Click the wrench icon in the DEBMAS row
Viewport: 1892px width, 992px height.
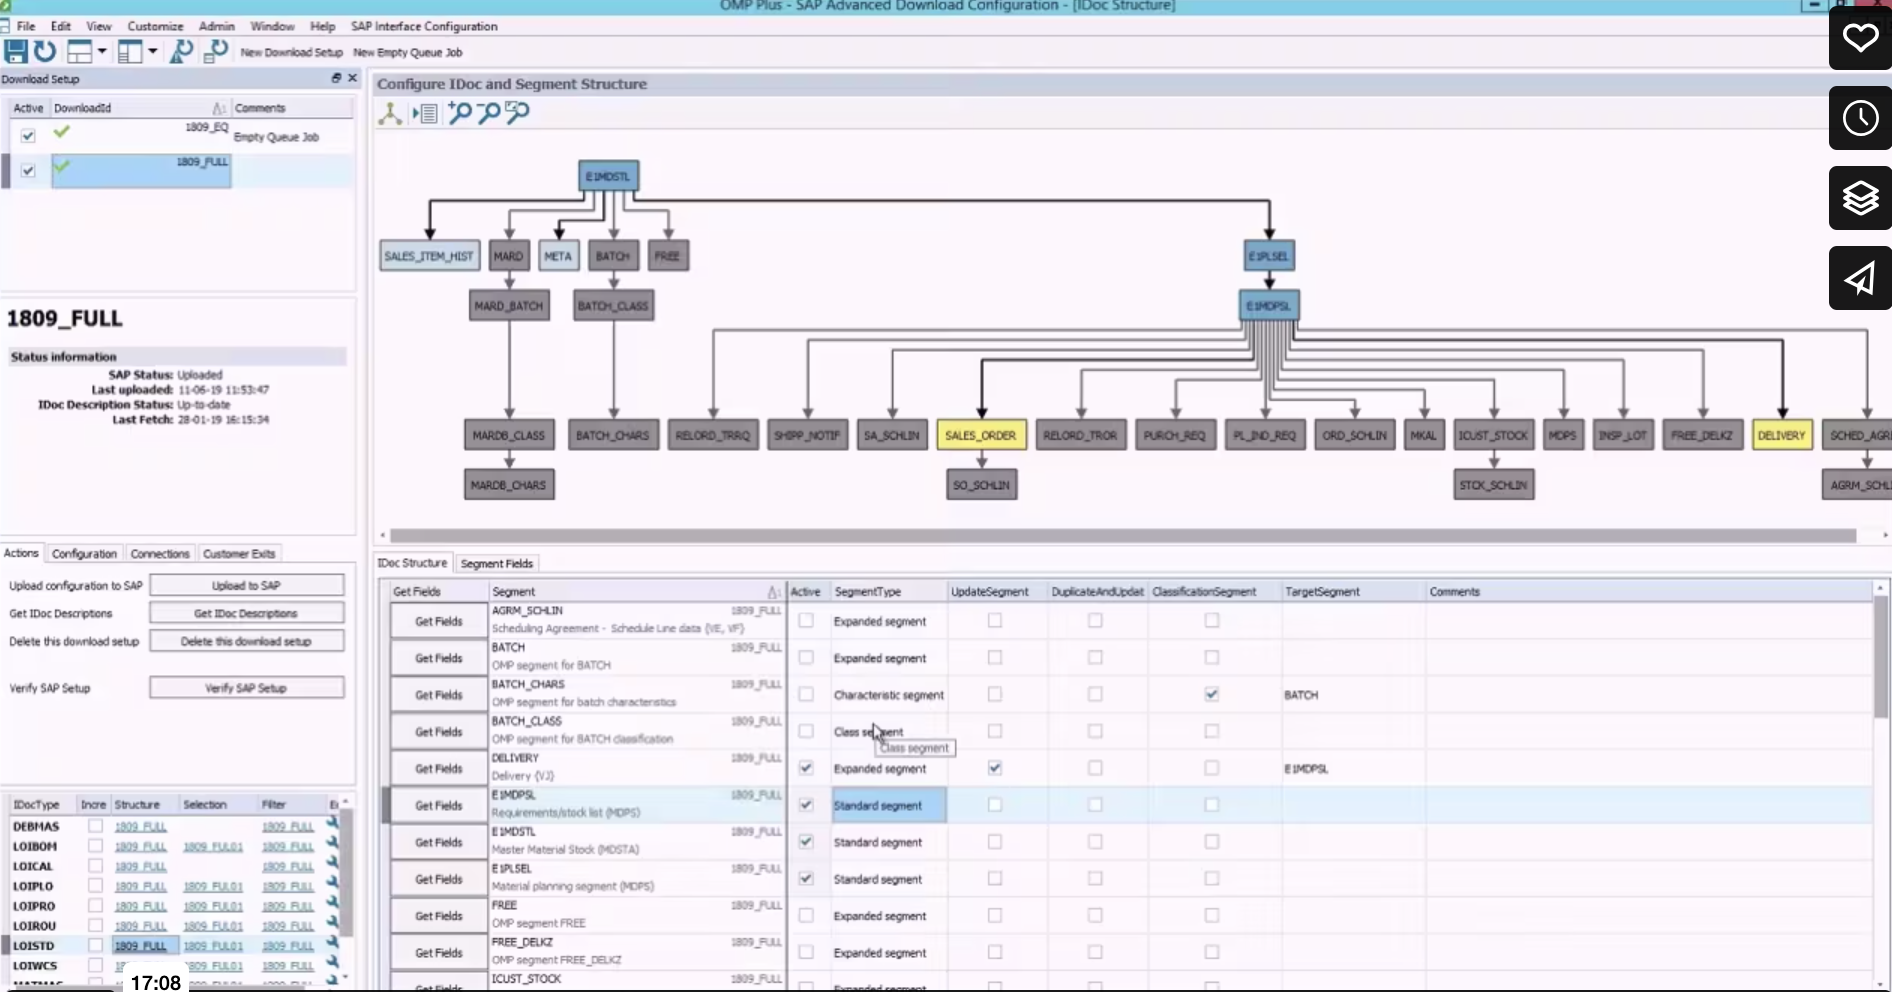pos(332,824)
